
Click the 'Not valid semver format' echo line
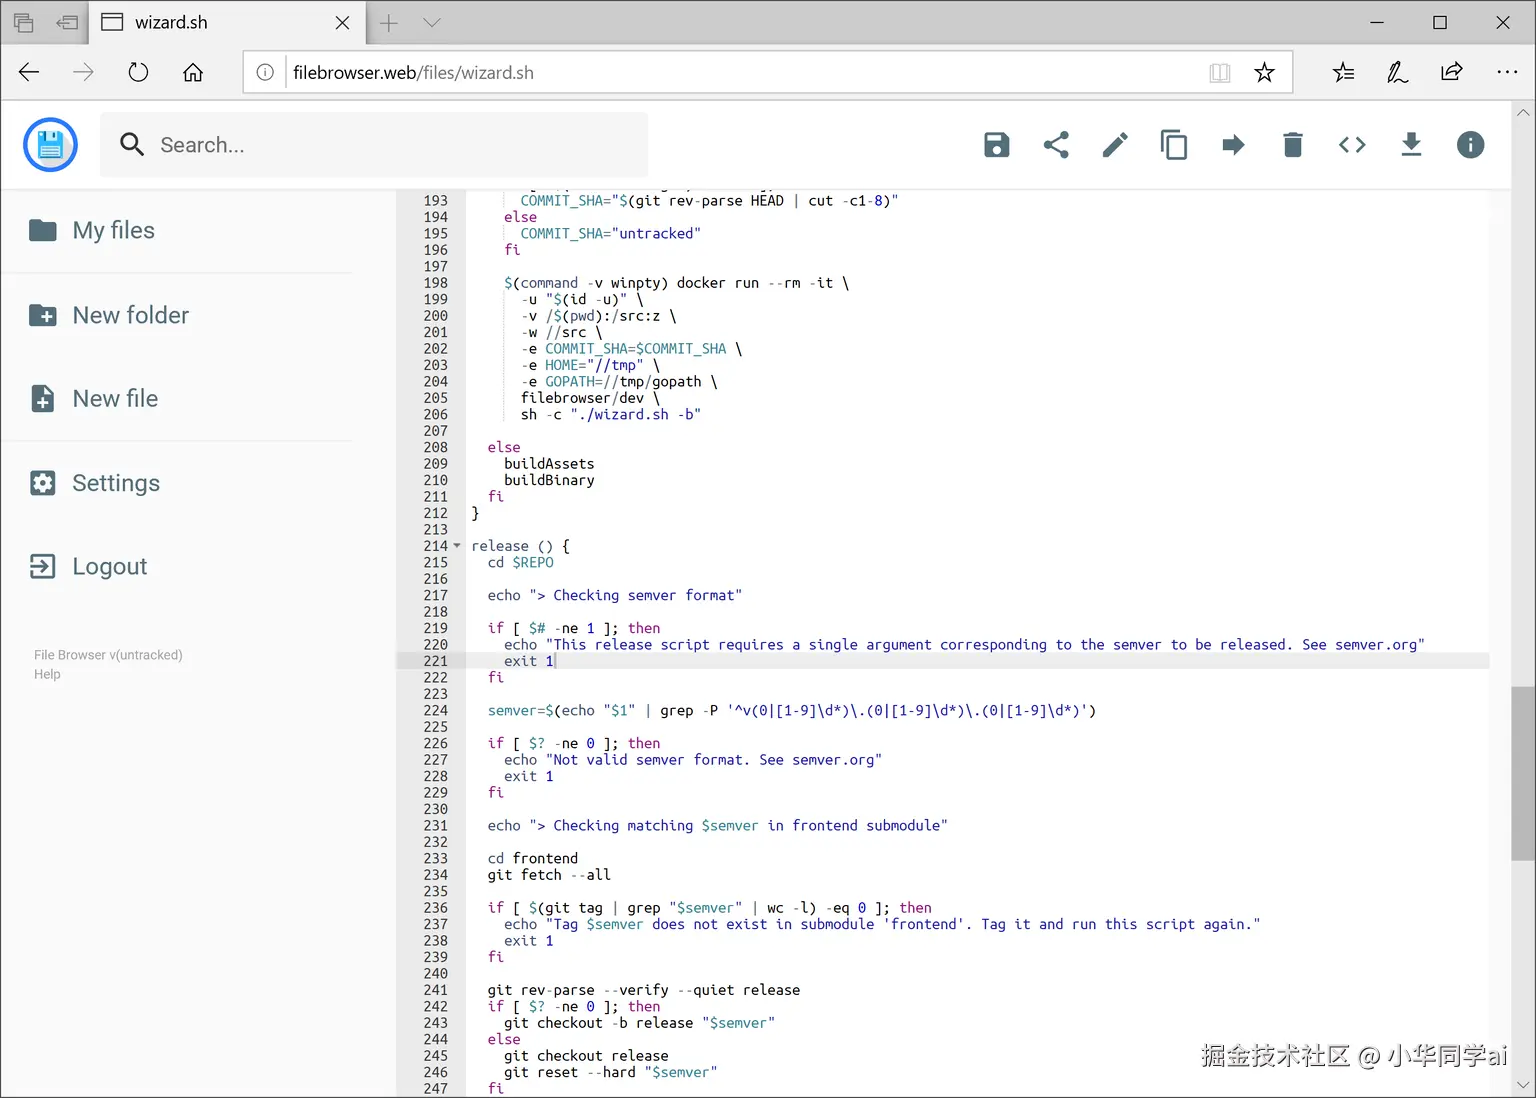(693, 760)
